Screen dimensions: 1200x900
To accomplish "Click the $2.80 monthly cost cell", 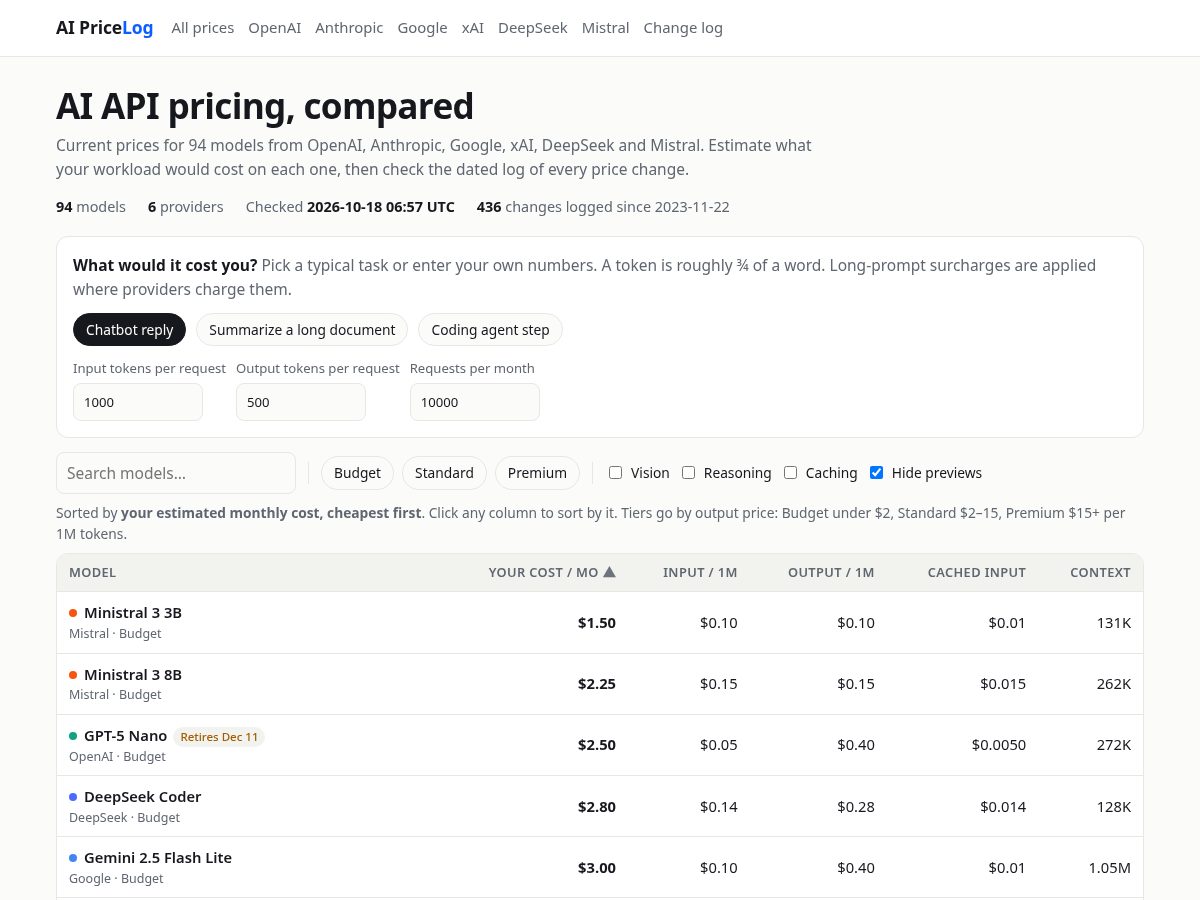I will [x=597, y=807].
